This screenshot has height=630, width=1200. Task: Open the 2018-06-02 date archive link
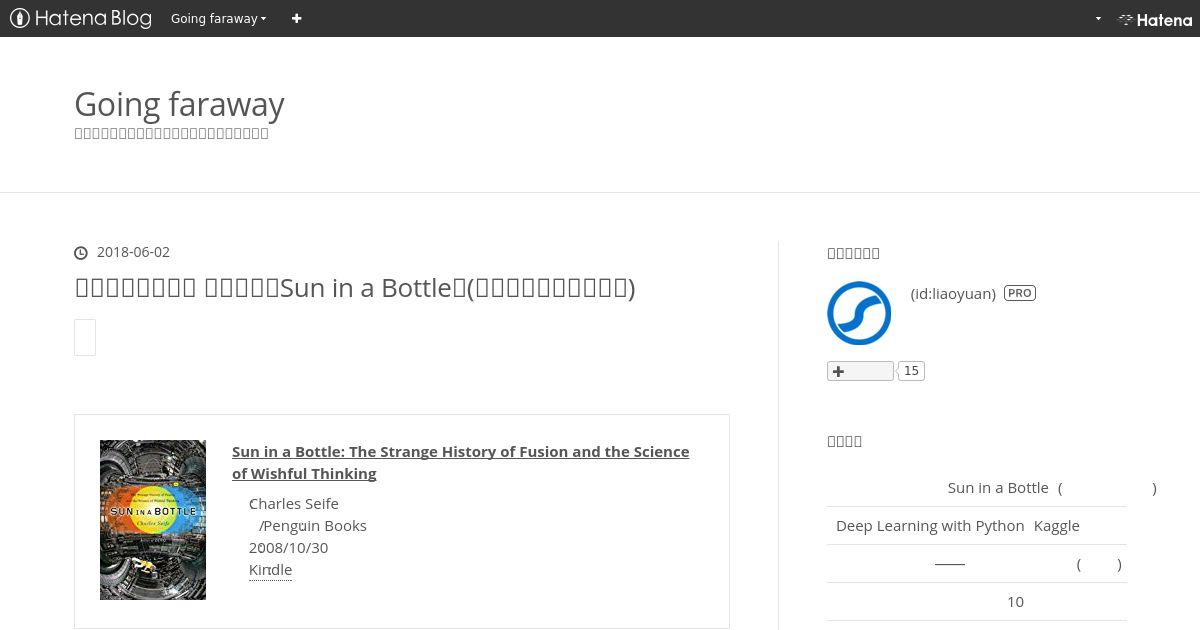[133, 252]
